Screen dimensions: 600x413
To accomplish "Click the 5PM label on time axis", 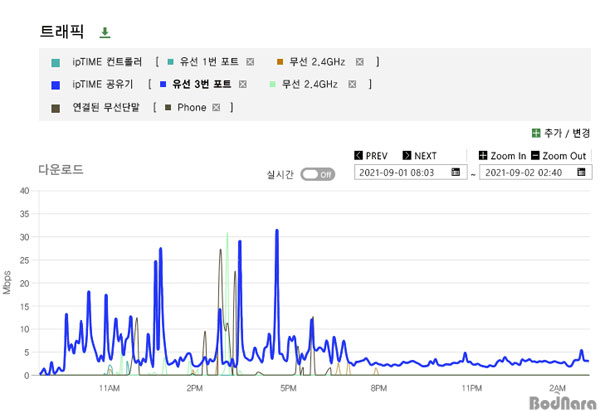I will [289, 389].
